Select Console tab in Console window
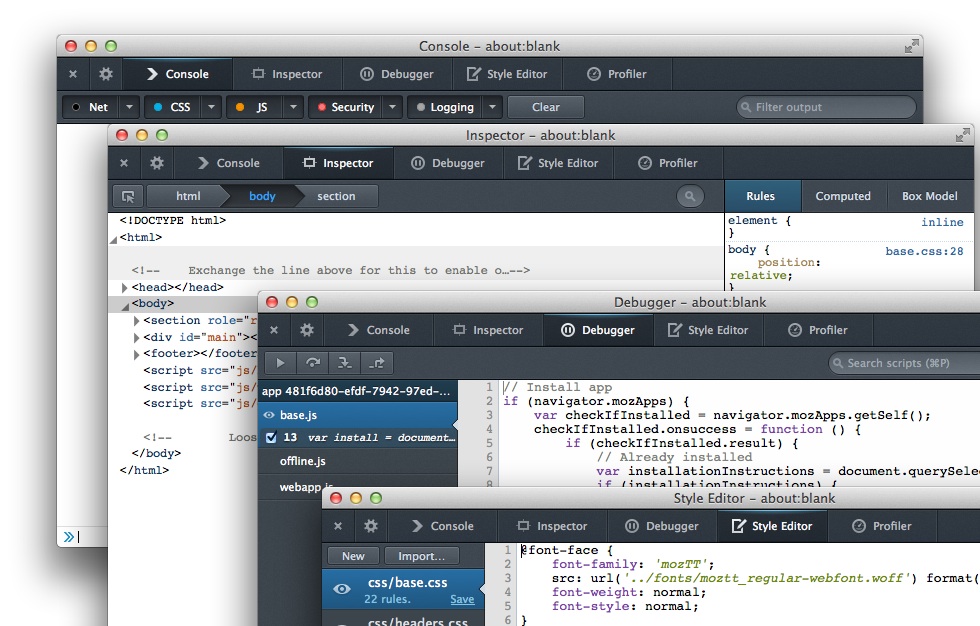The width and height of the screenshot is (980, 626). click(x=178, y=74)
